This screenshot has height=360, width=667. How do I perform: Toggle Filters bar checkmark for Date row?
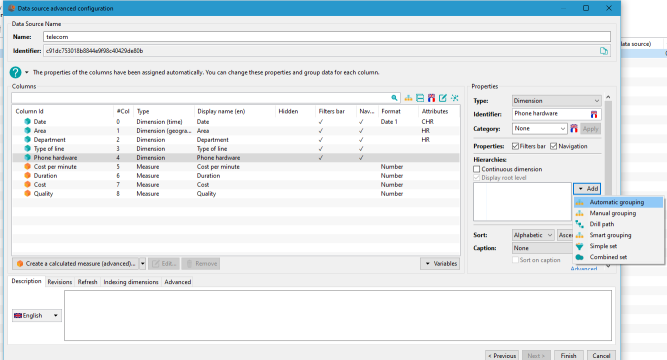(321, 122)
